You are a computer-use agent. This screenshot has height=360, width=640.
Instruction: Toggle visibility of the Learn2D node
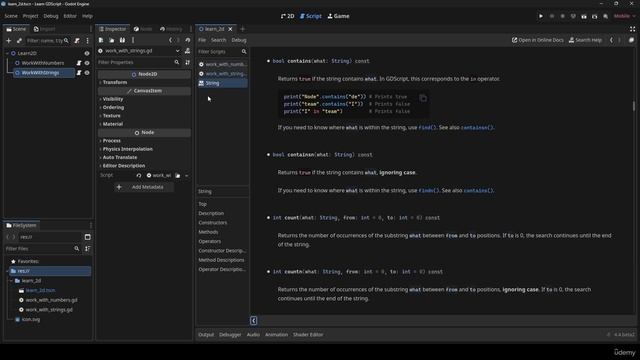87,53
